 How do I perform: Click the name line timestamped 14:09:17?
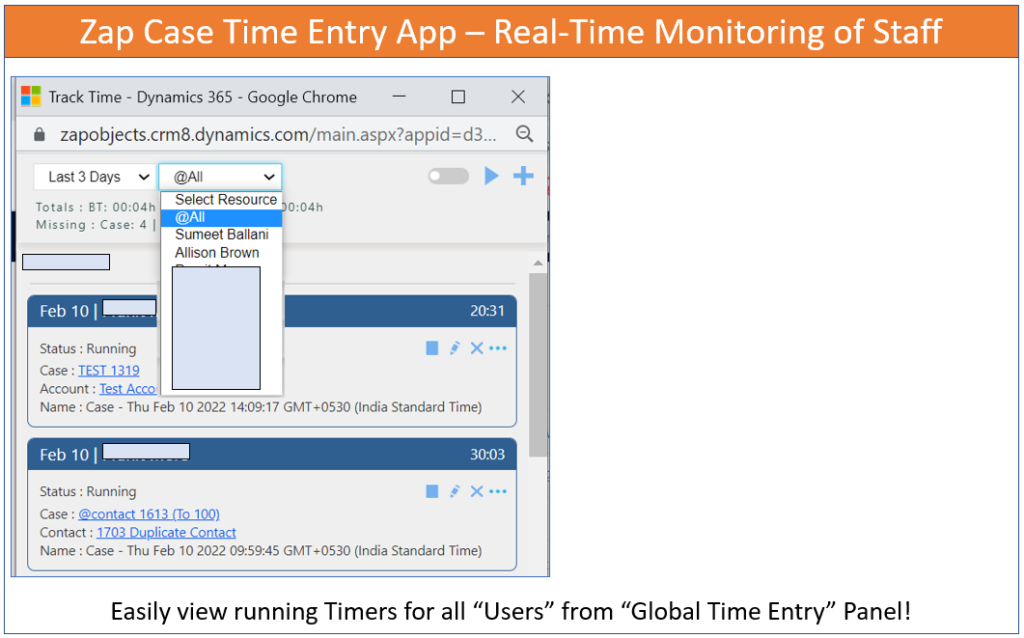pos(261,407)
